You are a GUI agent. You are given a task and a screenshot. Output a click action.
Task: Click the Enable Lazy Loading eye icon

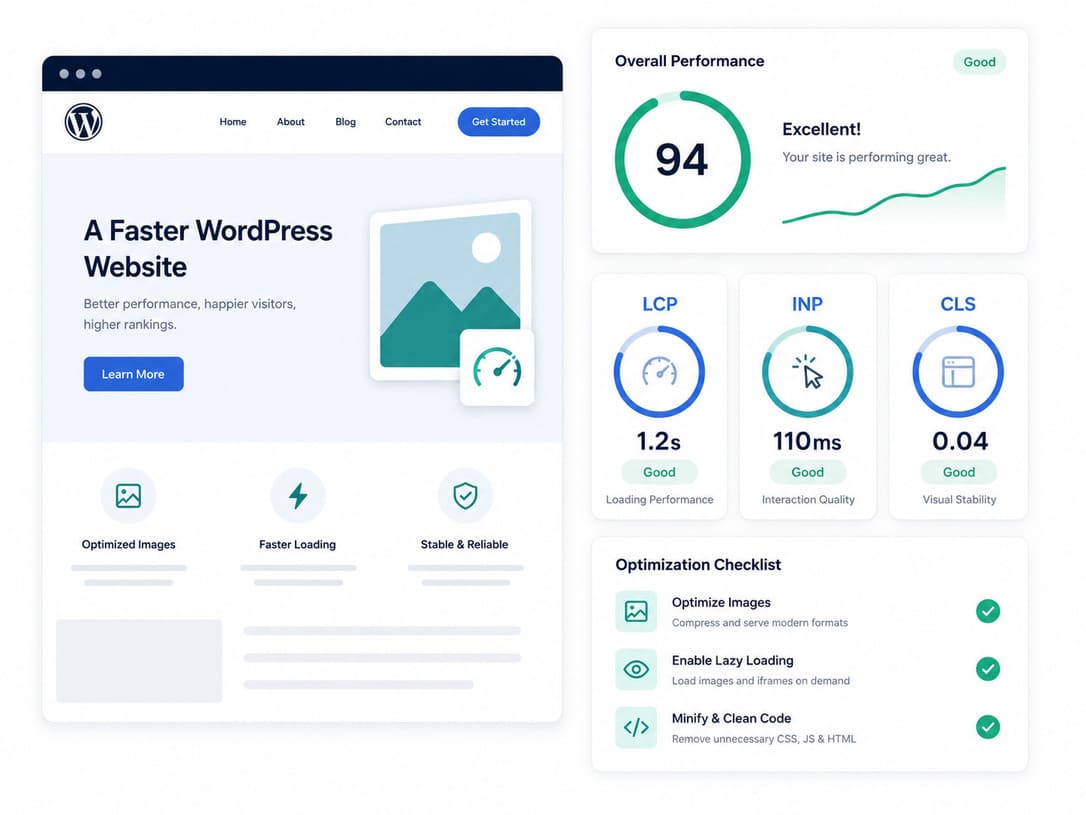(x=636, y=670)
